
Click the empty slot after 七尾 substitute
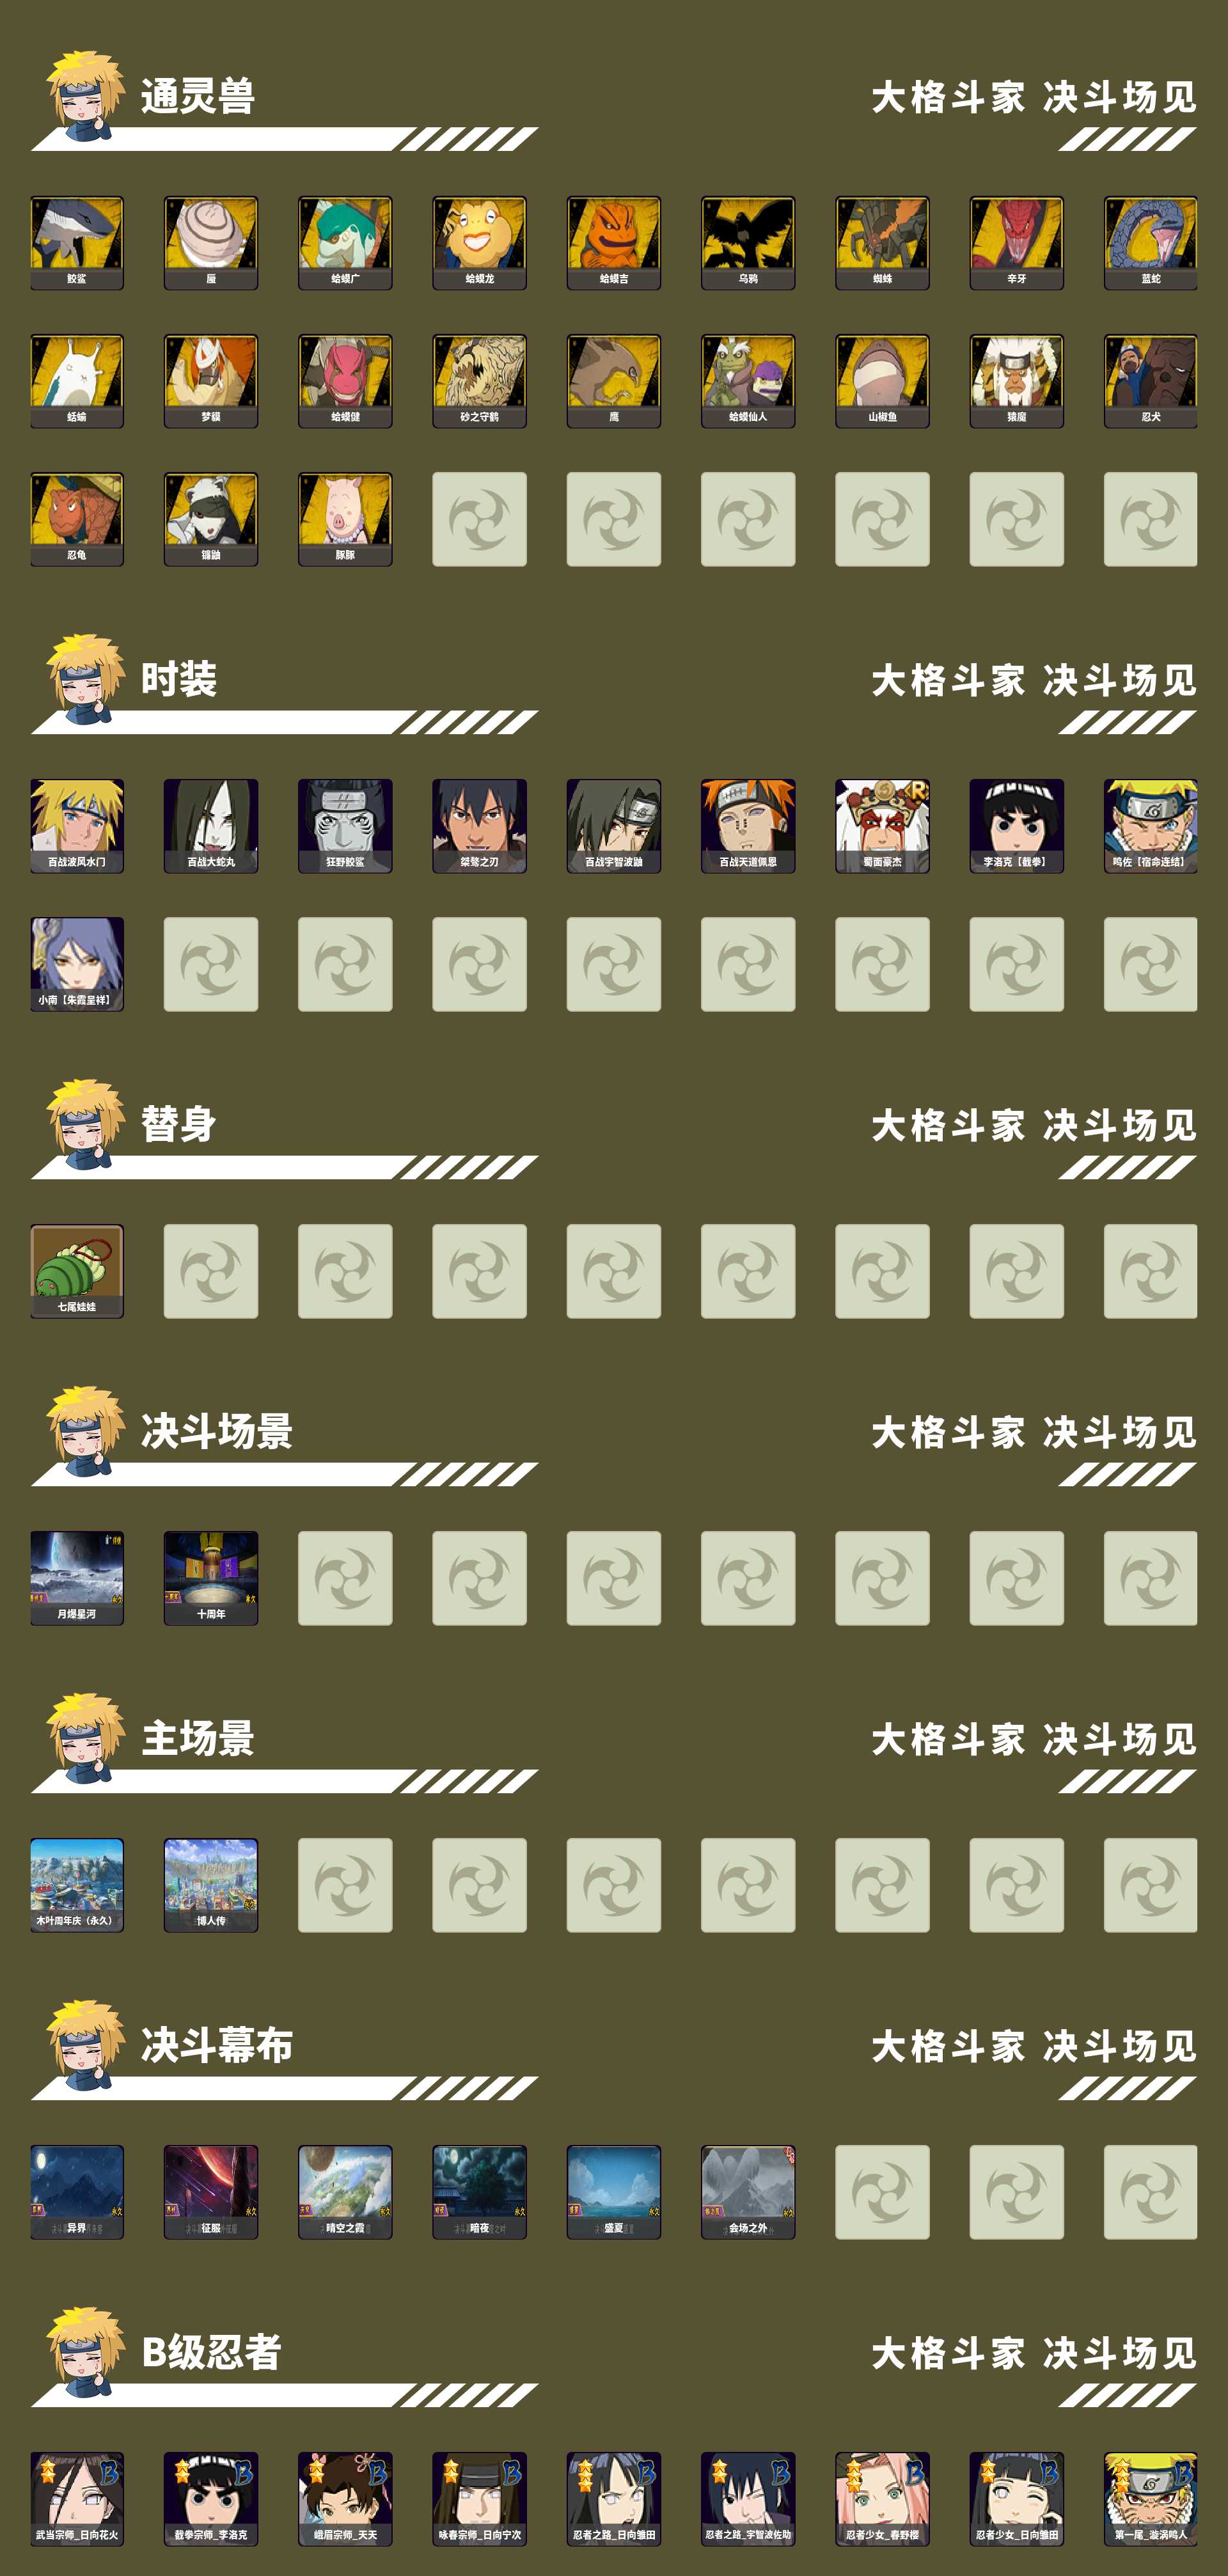tap(211, 1271)
